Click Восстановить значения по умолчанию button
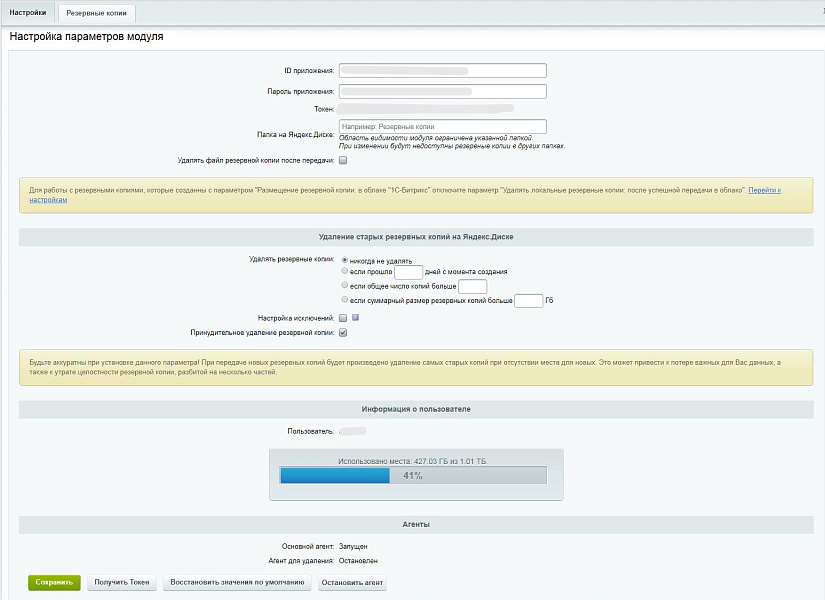 pos(237,582)
